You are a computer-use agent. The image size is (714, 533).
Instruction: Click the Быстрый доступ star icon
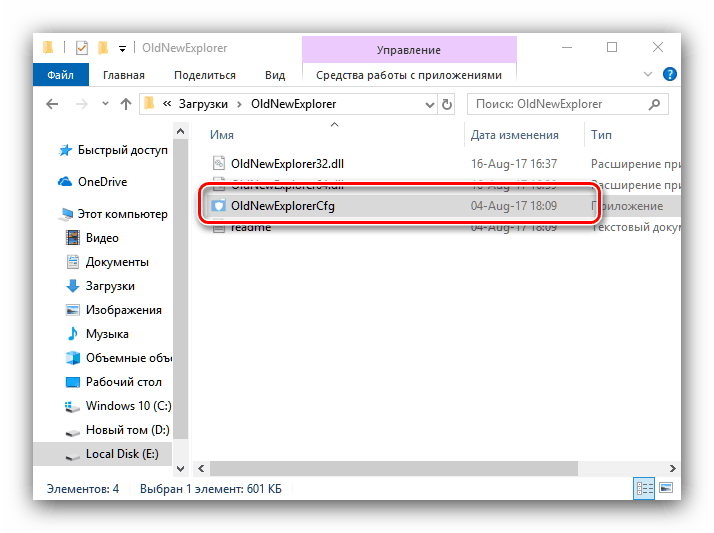pyautogui.click(x=65, y=150)
